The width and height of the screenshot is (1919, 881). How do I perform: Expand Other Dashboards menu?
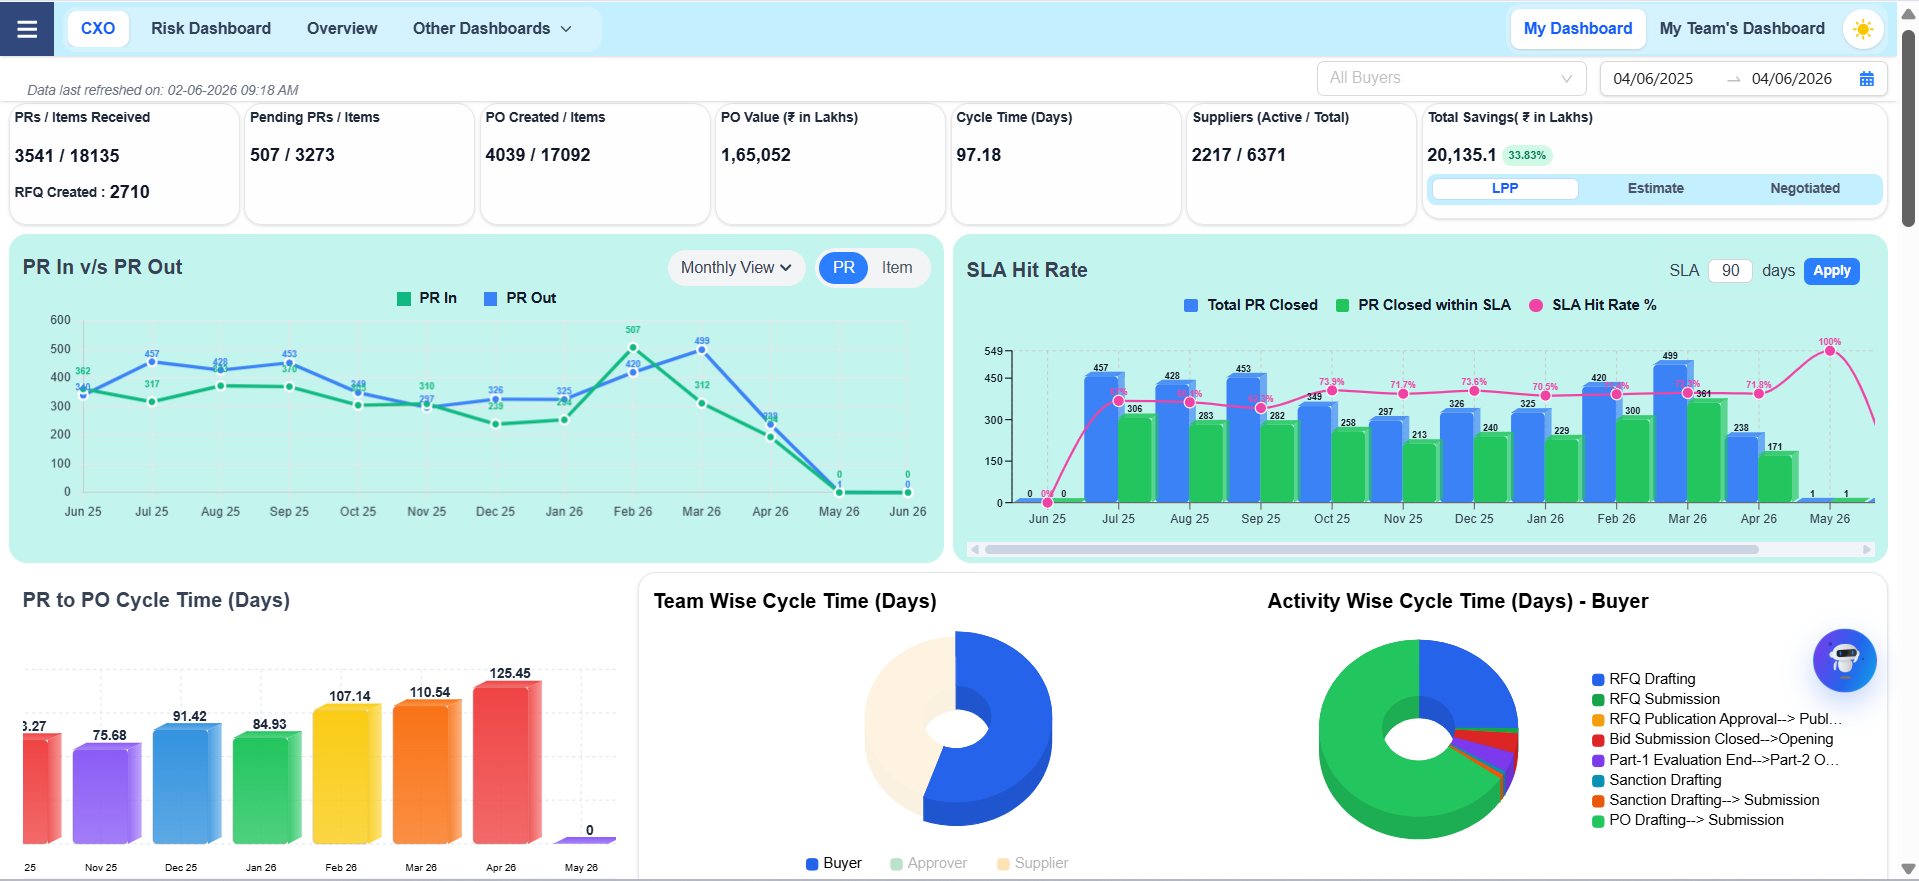tap(492, 29)
